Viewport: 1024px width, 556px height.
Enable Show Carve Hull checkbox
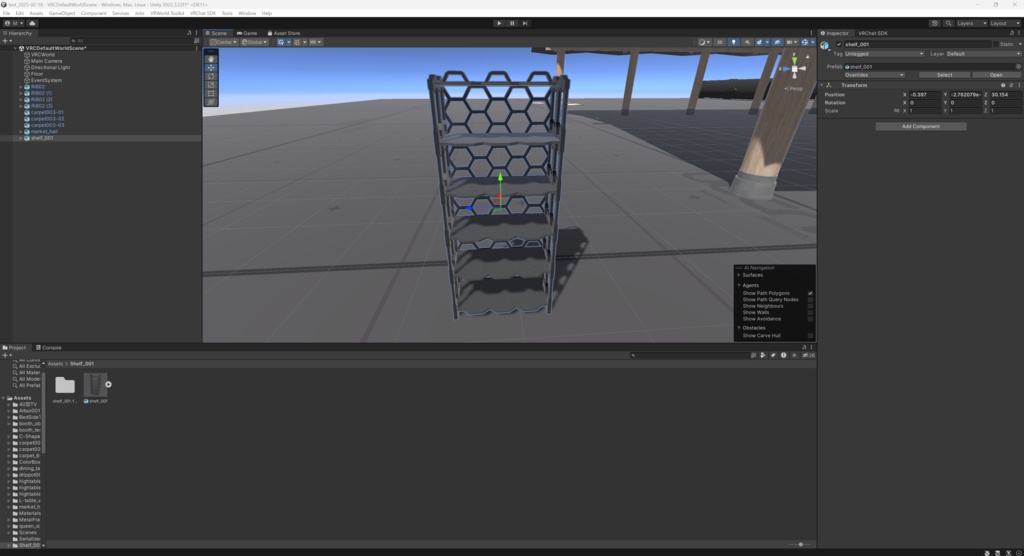(810, 336)
